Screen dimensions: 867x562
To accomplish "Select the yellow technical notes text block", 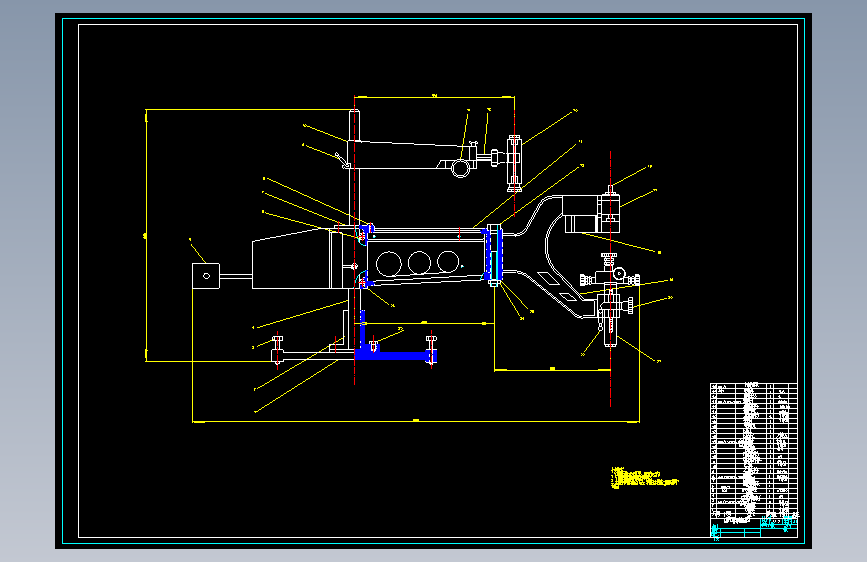I will (644, 478).
